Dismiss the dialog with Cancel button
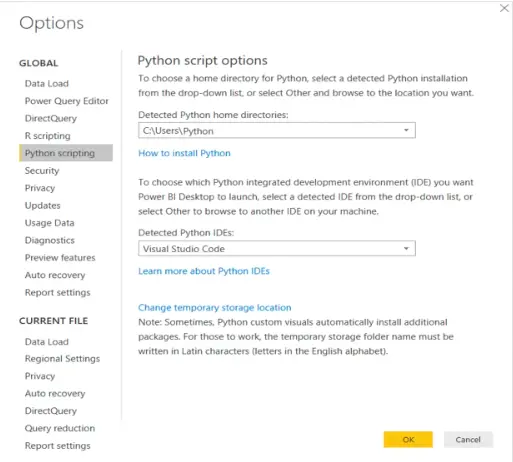 468,439
